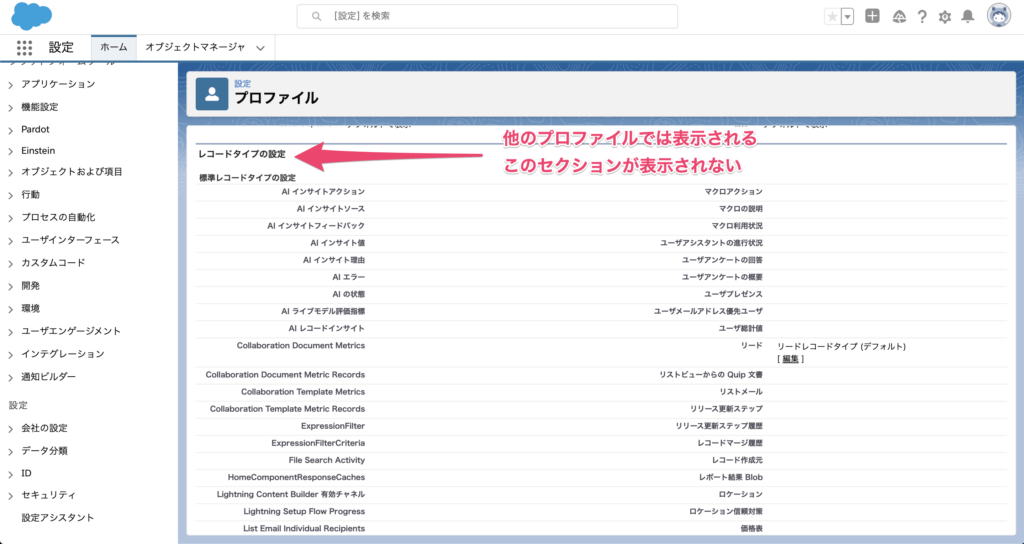Expand the 環境 sidebar node
The width and height of the screenshot is (1024, 544).
point(10,309)
